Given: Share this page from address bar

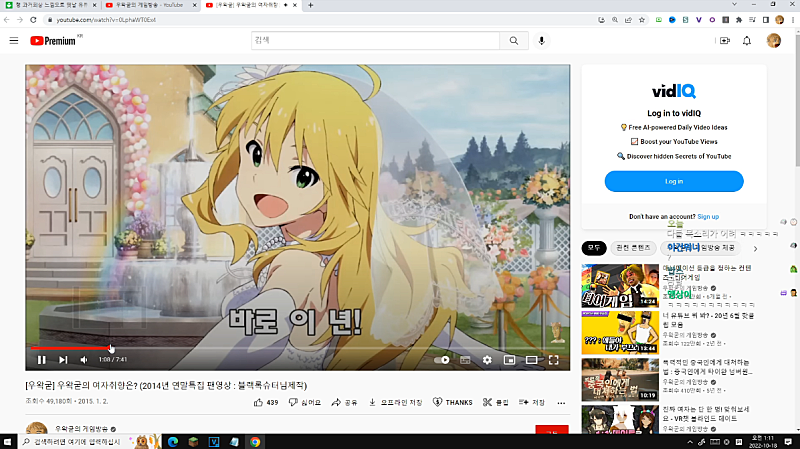Looking at the screenshot, I should pyautogui.click(x=628, y=20).
